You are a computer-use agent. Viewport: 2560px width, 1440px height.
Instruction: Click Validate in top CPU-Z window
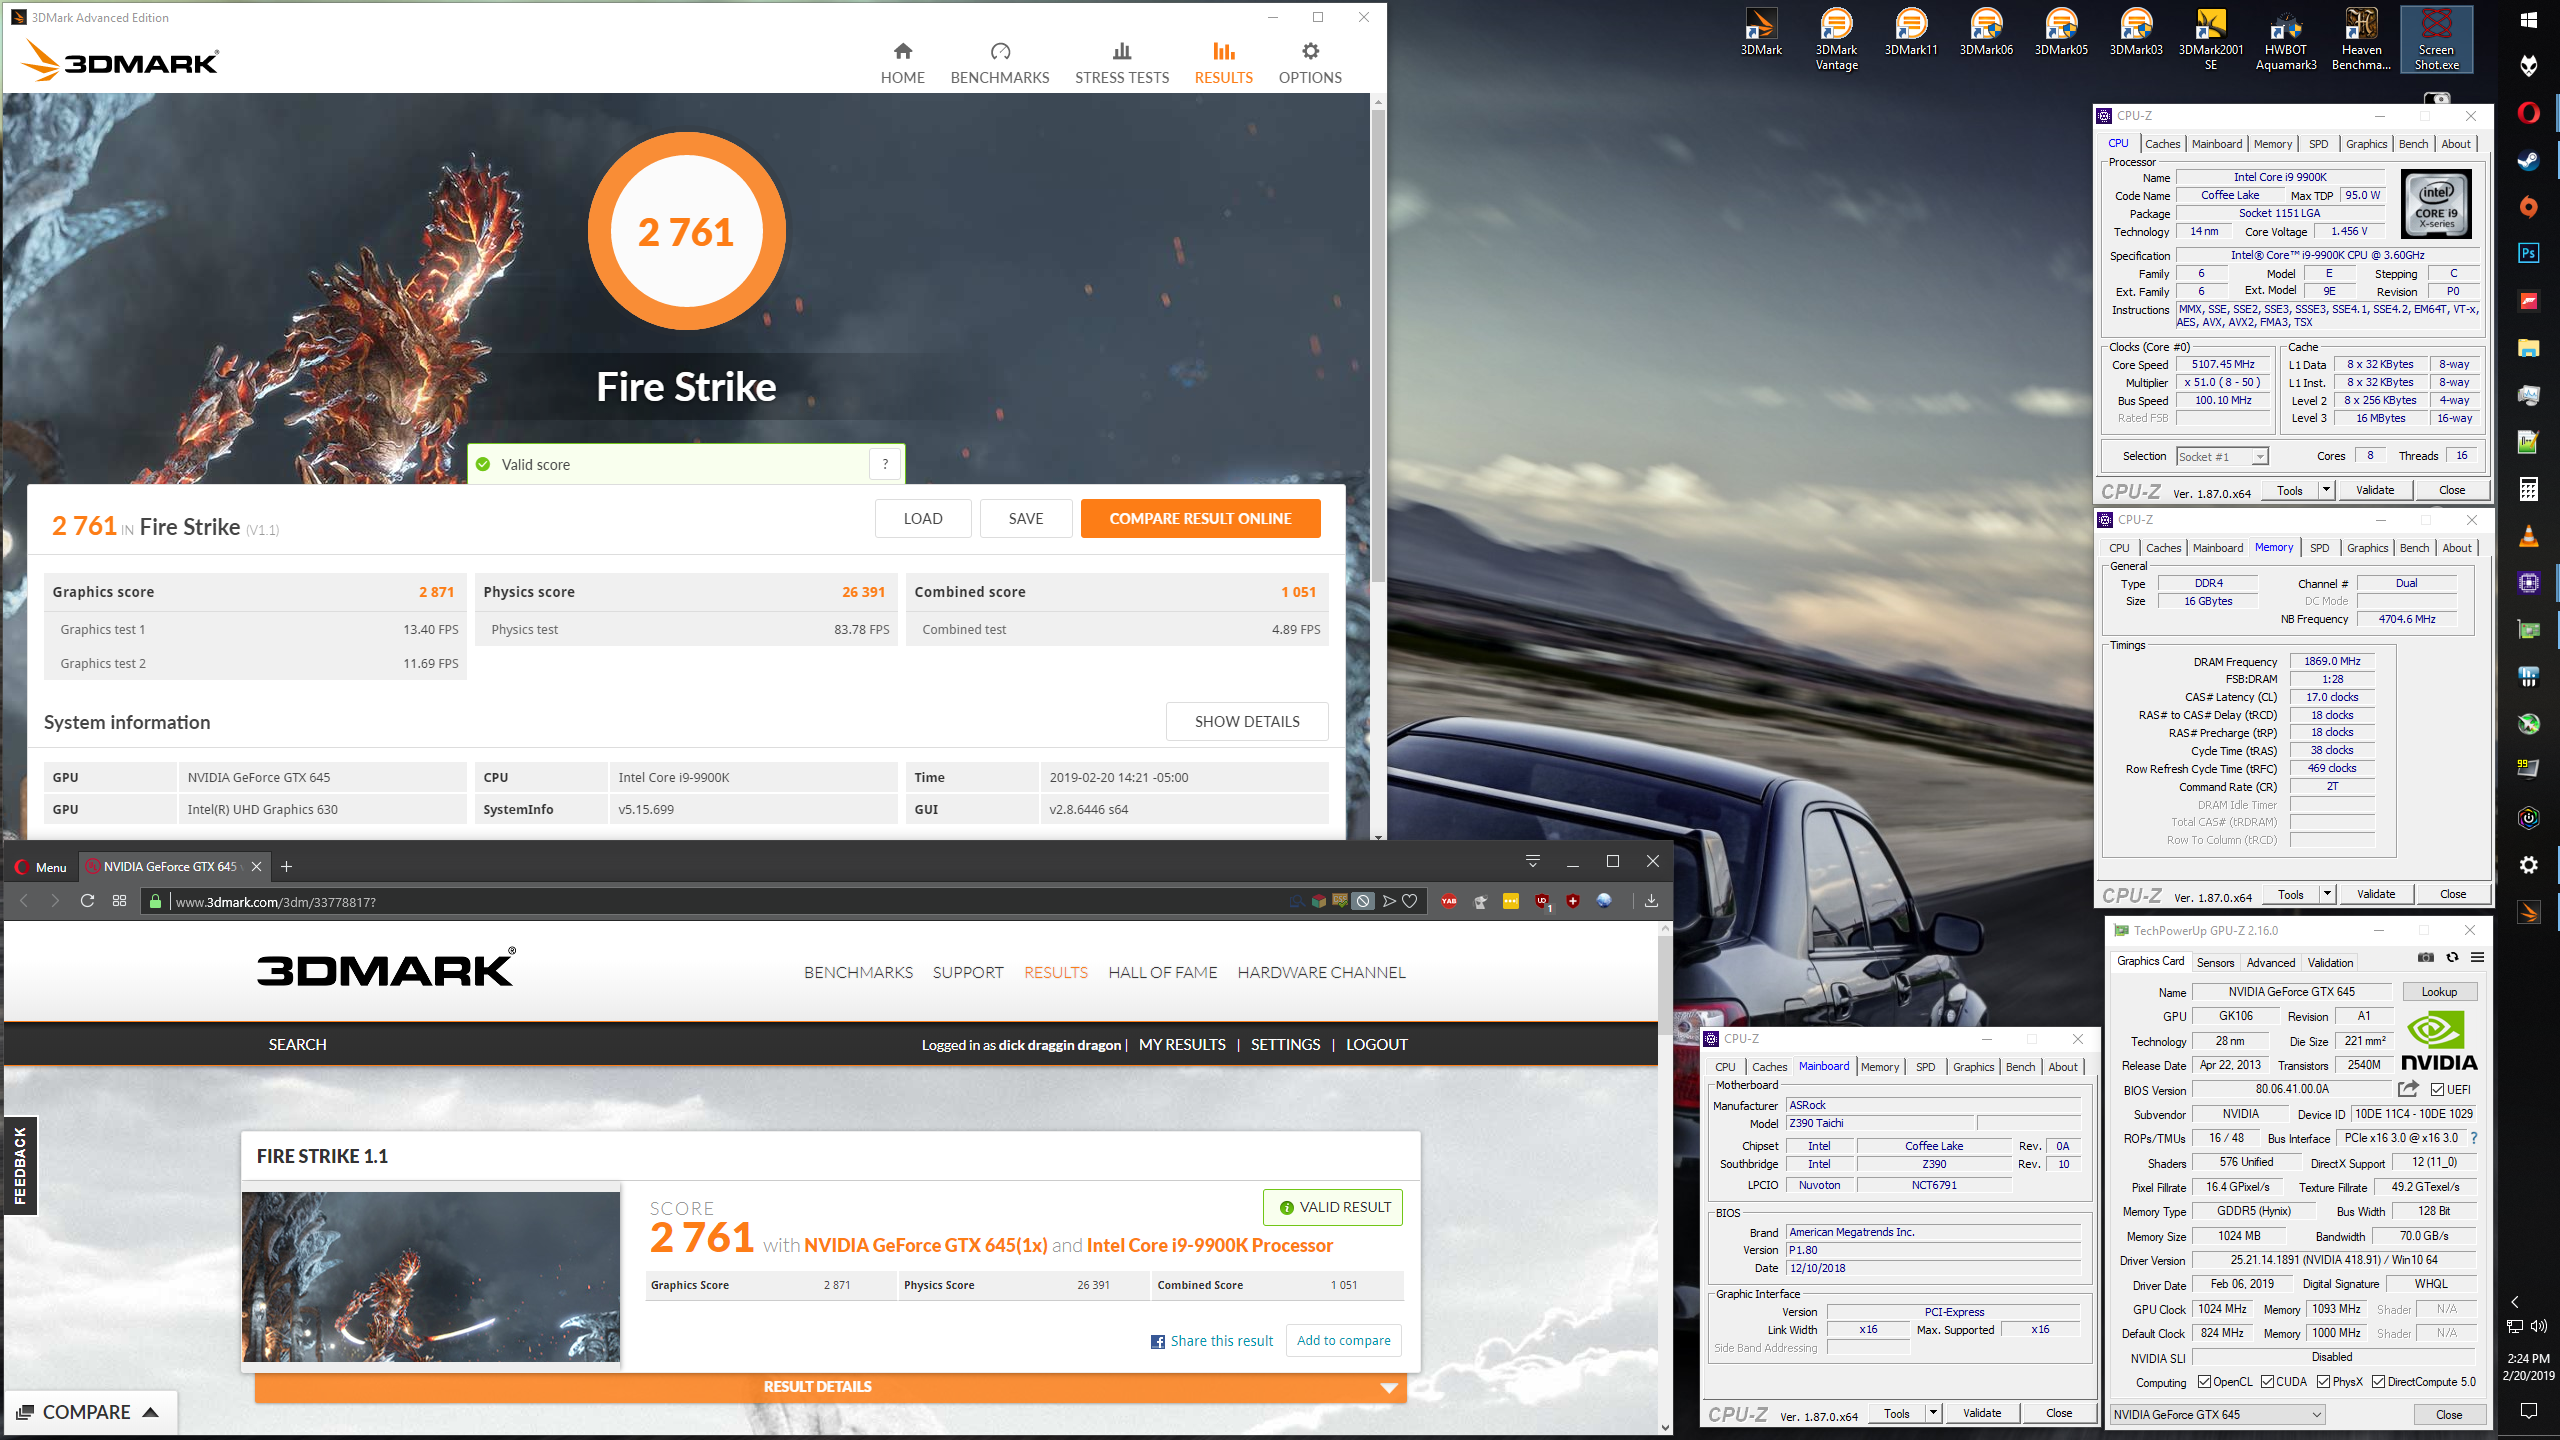click(2375, 490)
